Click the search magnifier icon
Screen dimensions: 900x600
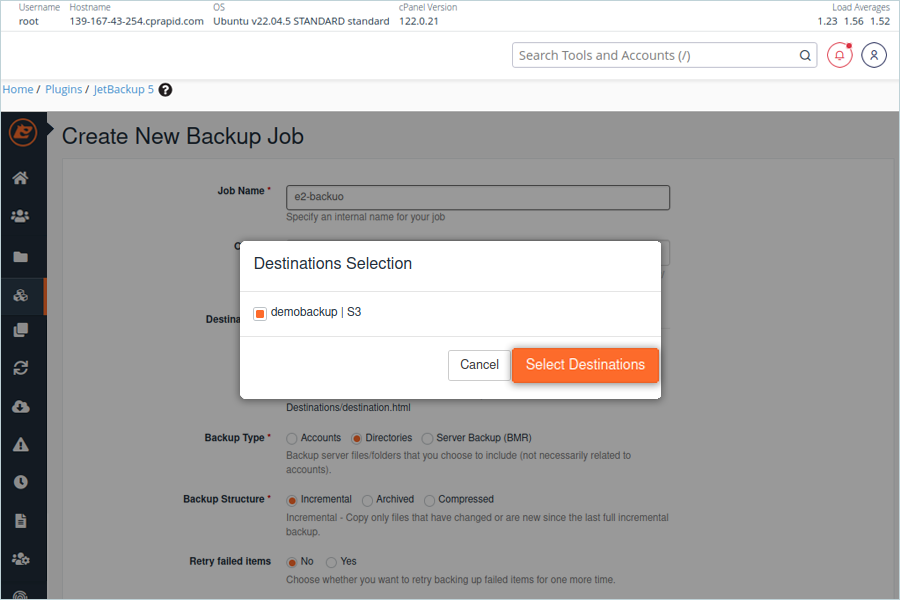click(805, 56)
